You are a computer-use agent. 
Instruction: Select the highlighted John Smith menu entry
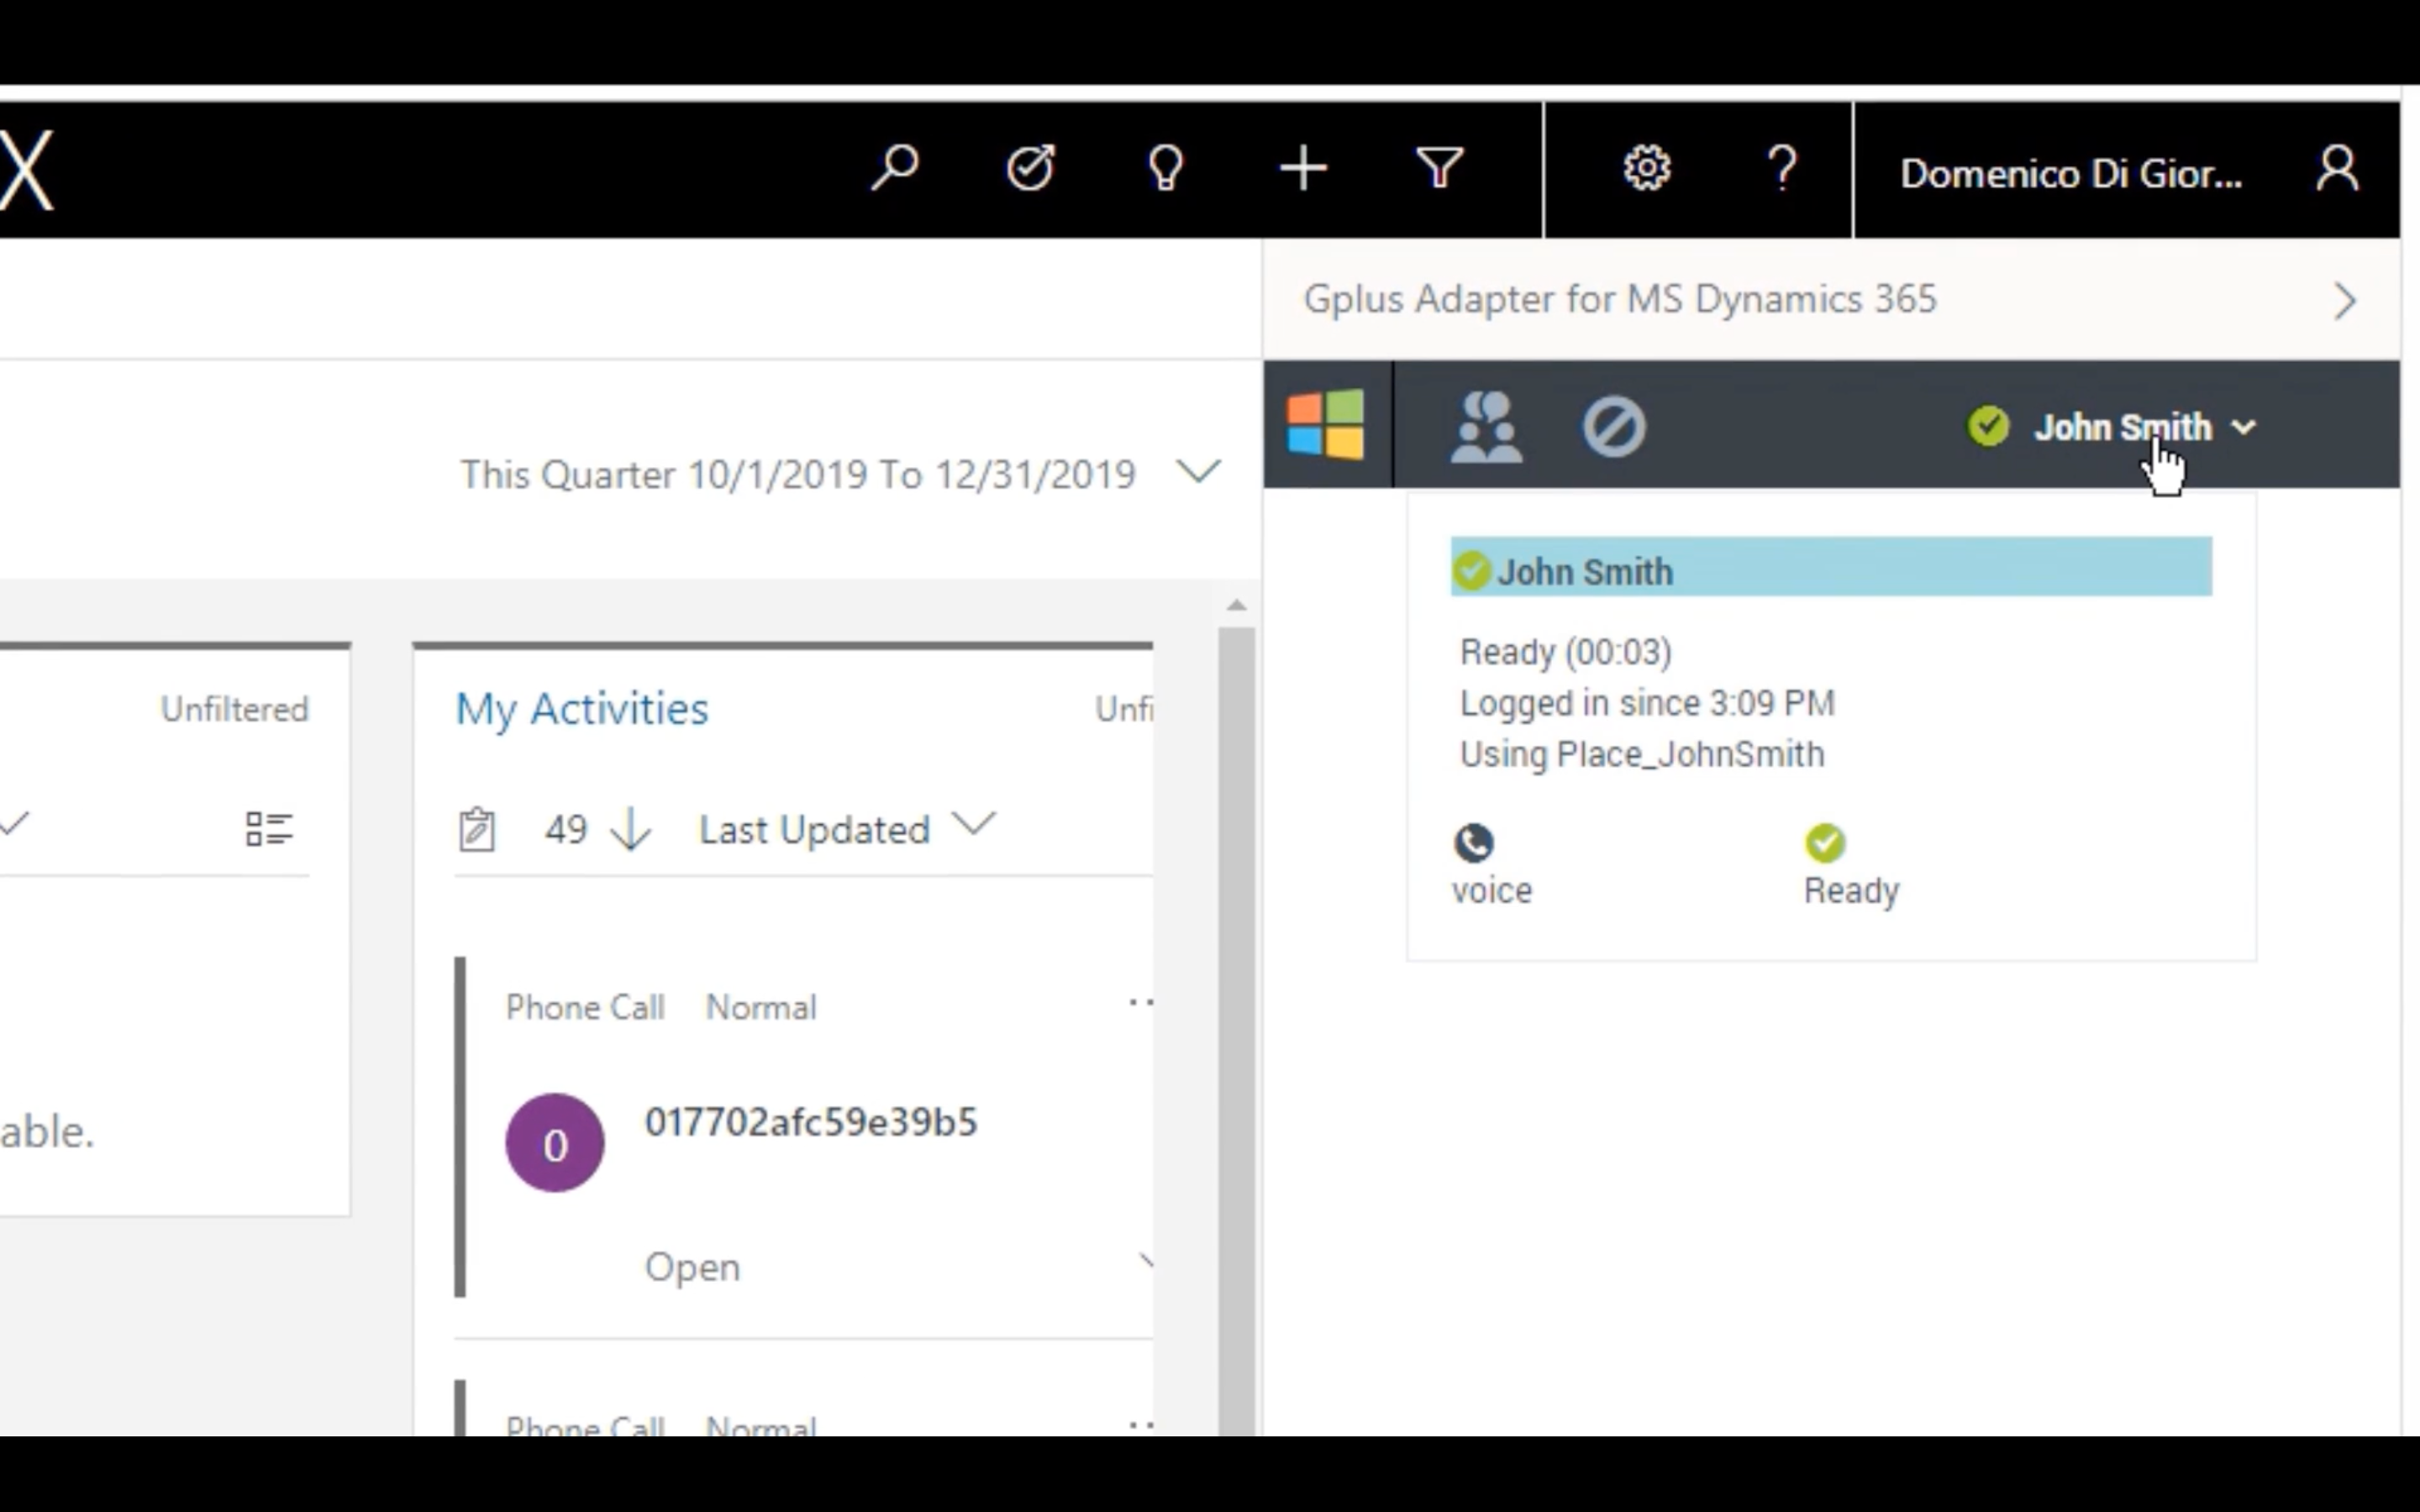[x=1831, y=567]
